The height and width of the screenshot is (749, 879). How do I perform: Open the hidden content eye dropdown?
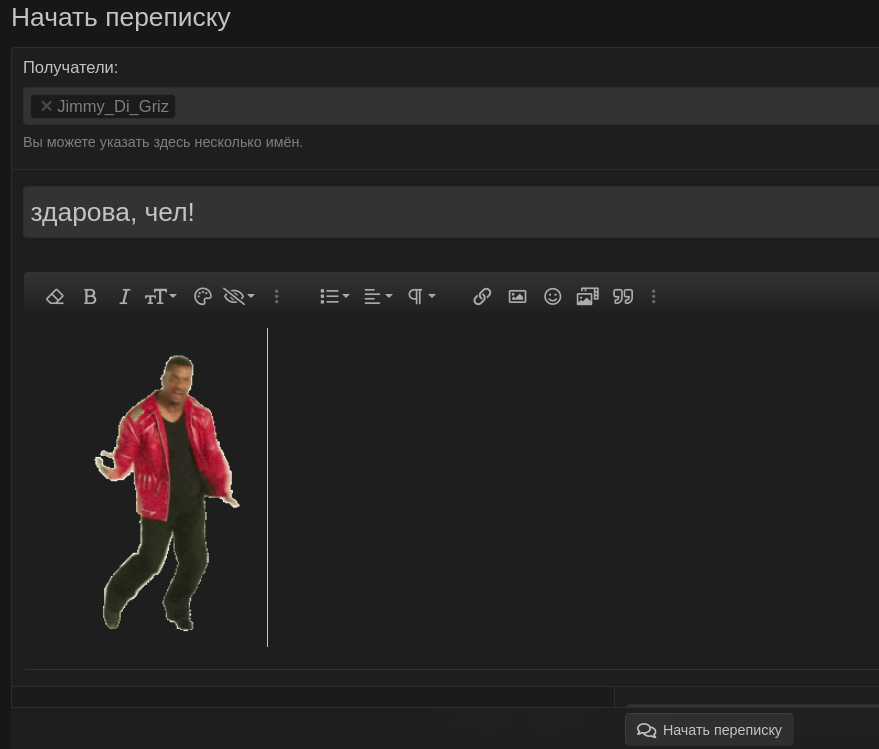(239, 297)
